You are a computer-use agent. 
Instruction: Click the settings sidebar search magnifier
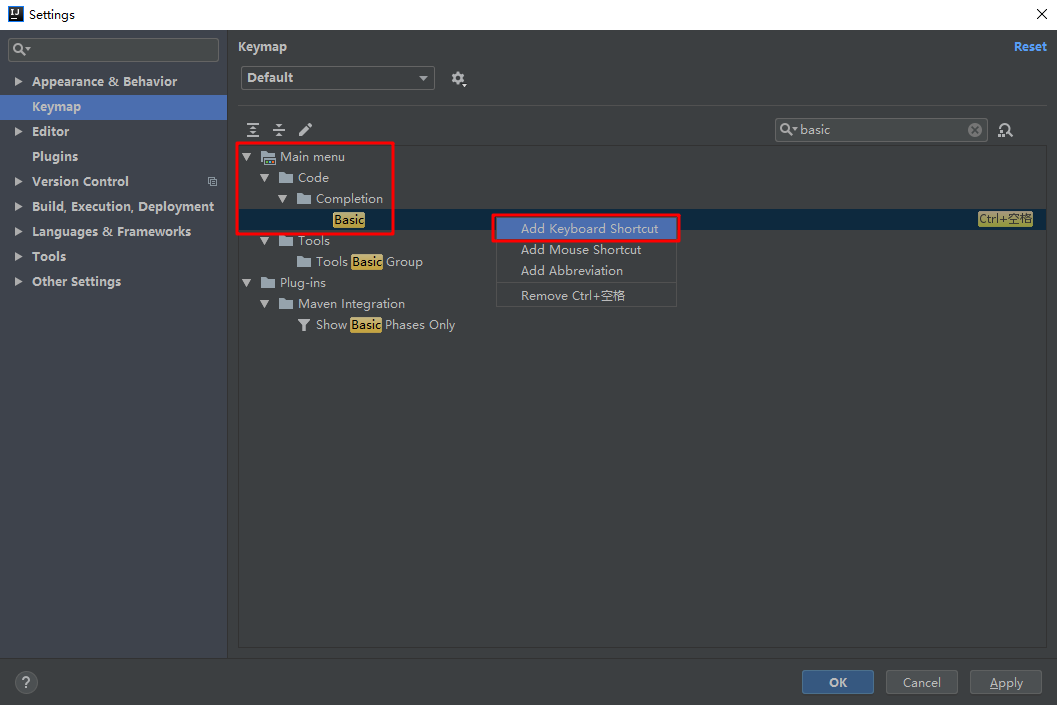(x=21, y=49)
